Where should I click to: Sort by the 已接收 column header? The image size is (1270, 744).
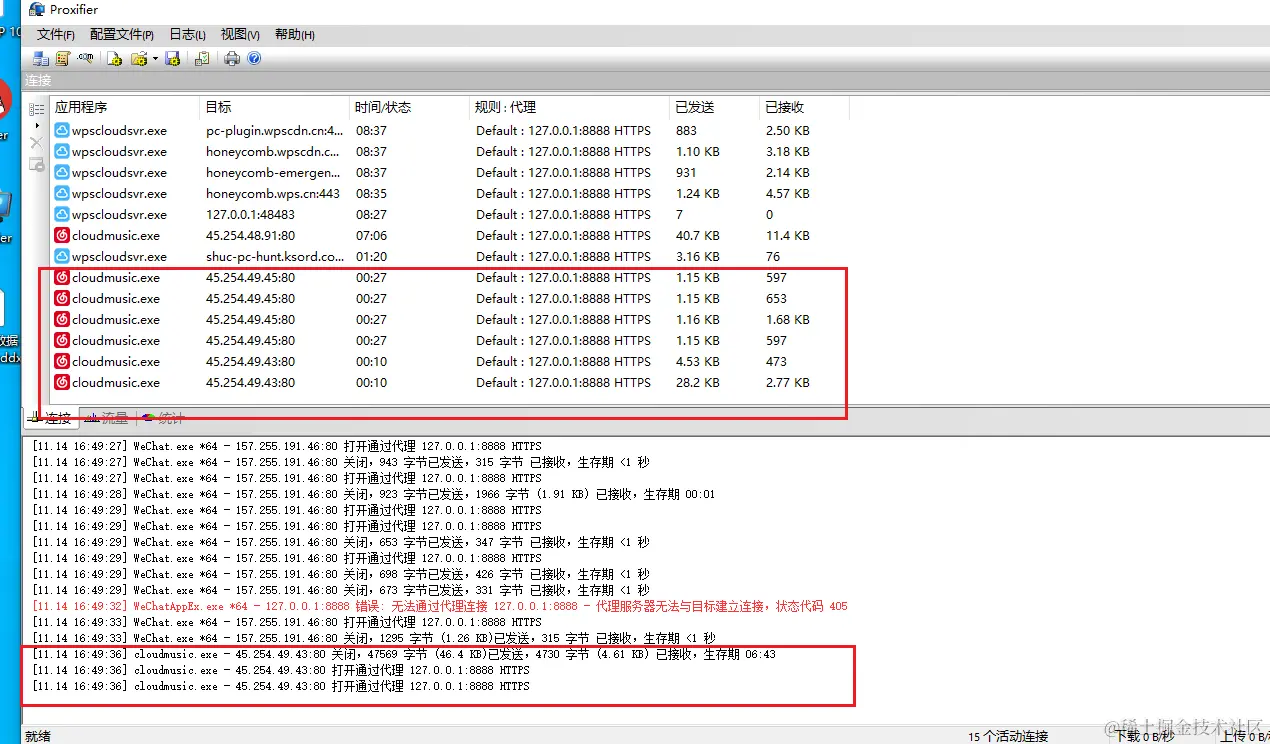point(805,107)
